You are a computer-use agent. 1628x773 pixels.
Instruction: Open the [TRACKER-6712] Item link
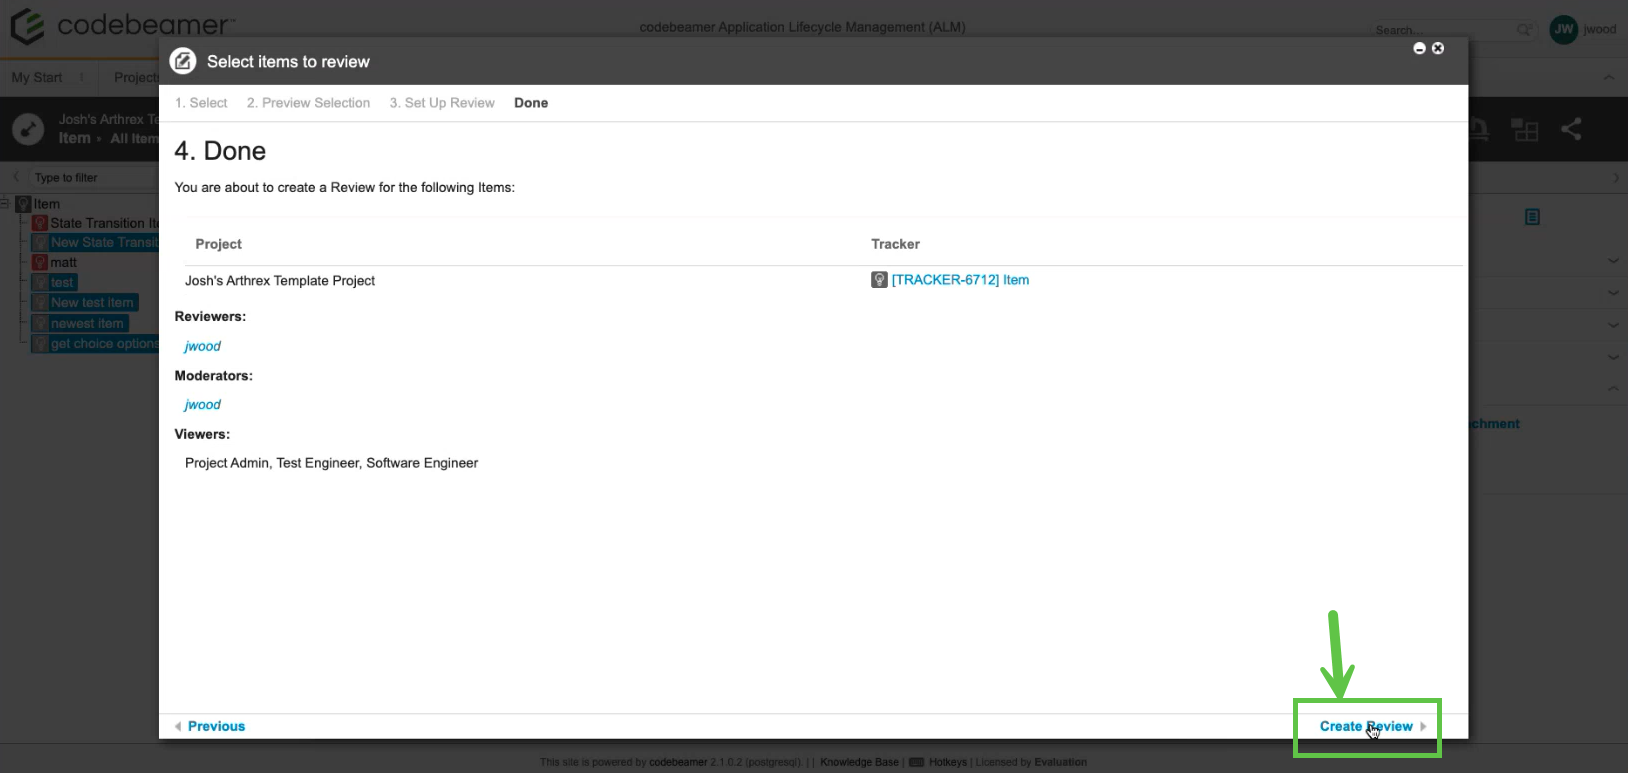960,280
